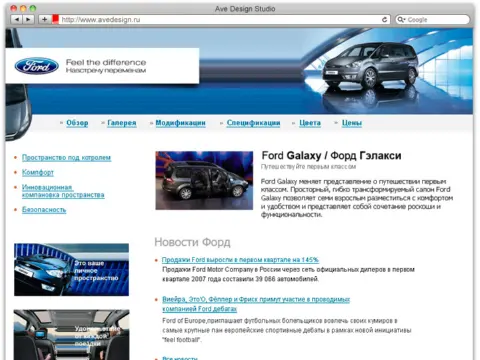This screenshot has height=360, width=480.
Task: Click the reload icon in address bar
Action: pos(384,20)
